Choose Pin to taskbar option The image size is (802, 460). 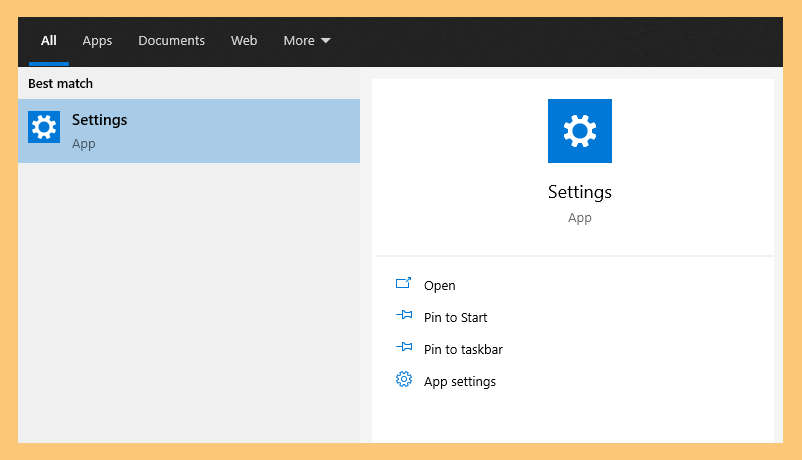(x=463, y=349)
